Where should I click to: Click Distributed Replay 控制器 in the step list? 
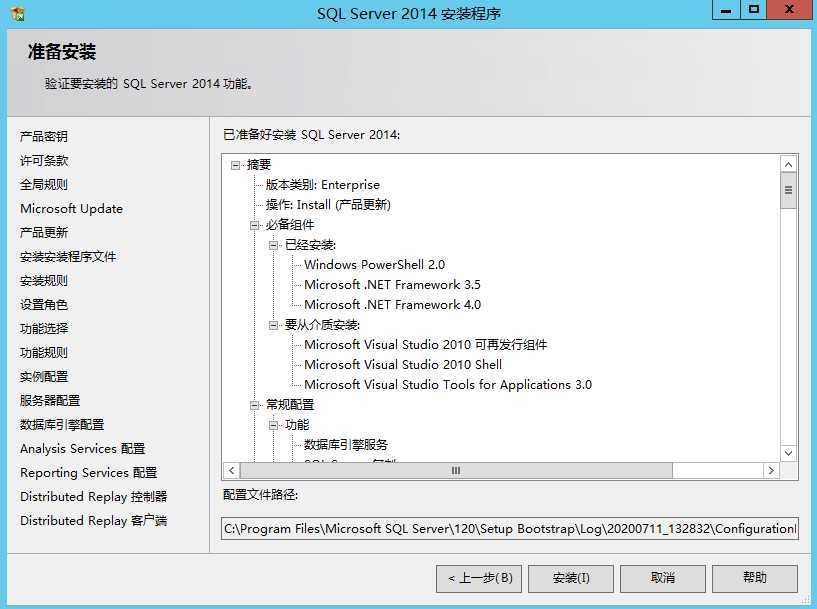(x=93, y=496)
